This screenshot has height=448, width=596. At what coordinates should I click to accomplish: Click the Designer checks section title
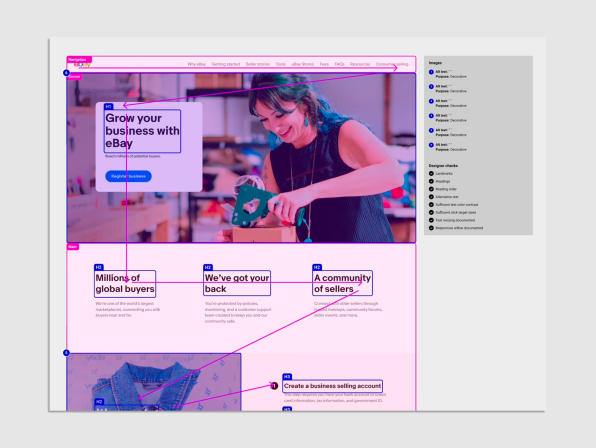click(443, 166)
